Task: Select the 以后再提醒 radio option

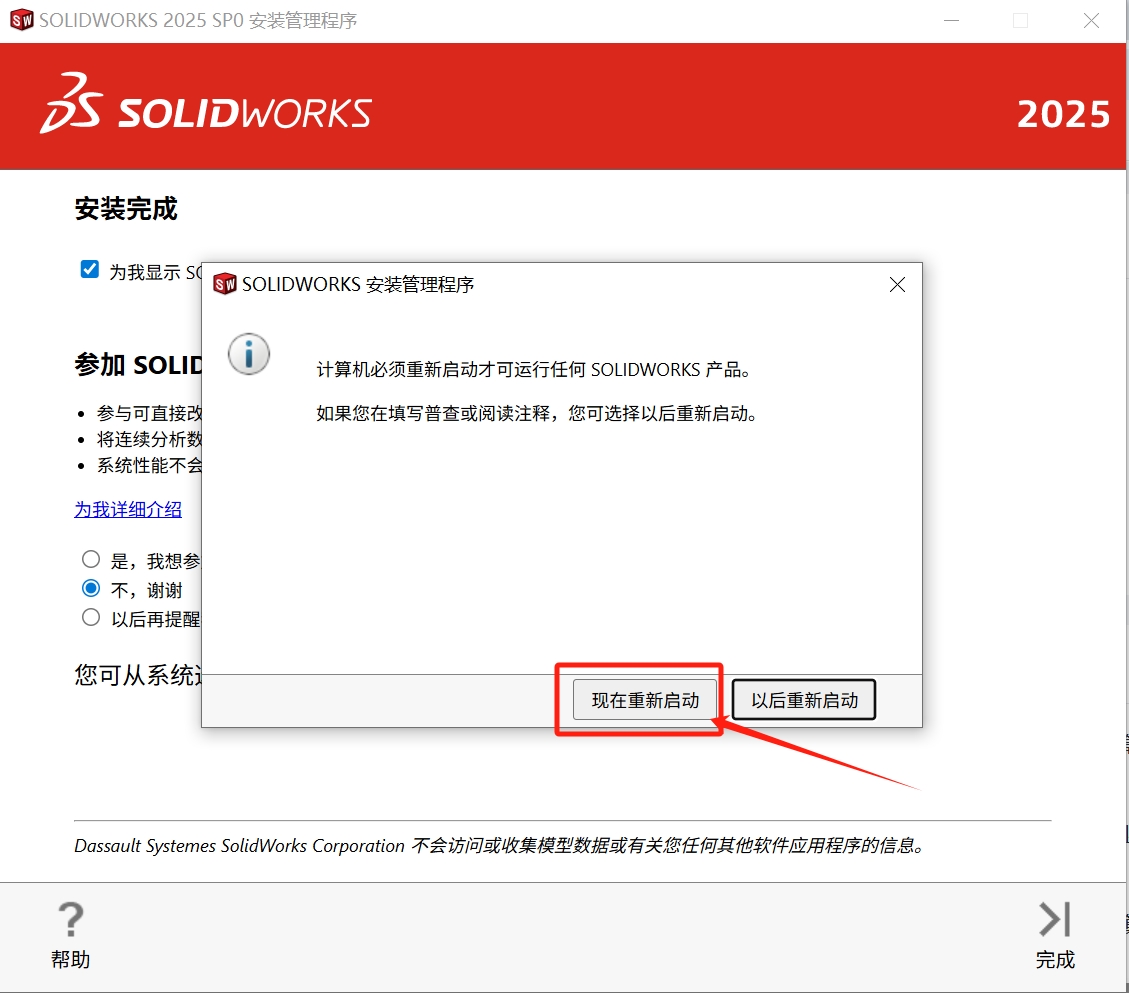Action: point(91,617)
